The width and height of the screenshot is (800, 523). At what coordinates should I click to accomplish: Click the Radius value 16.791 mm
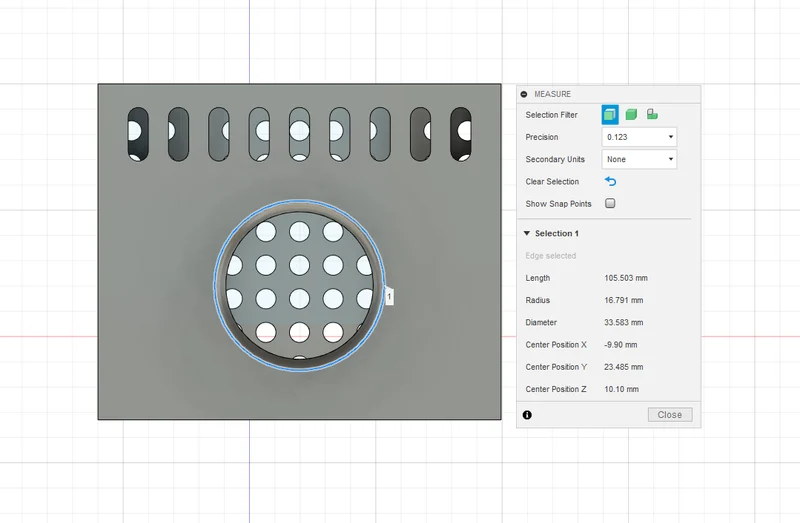click(623, 300)
